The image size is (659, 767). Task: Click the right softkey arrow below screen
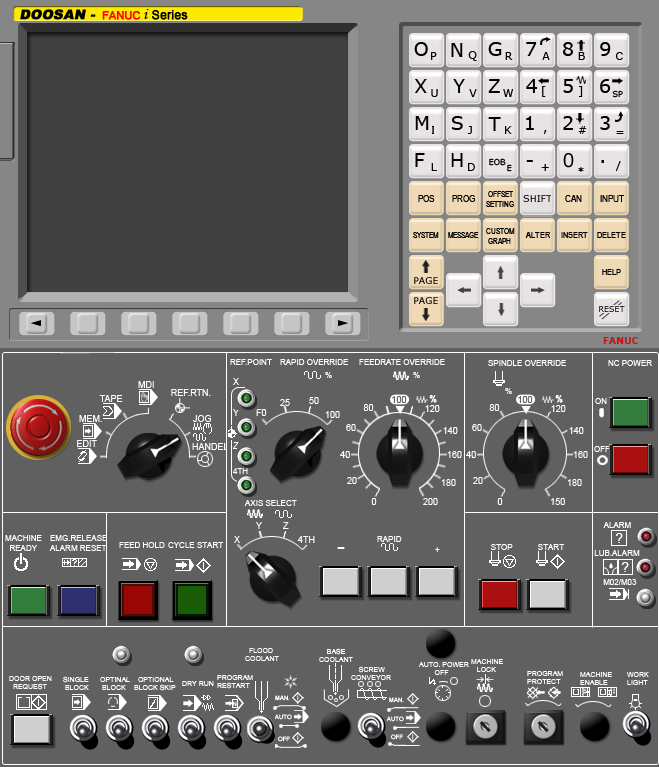[342, 323]
